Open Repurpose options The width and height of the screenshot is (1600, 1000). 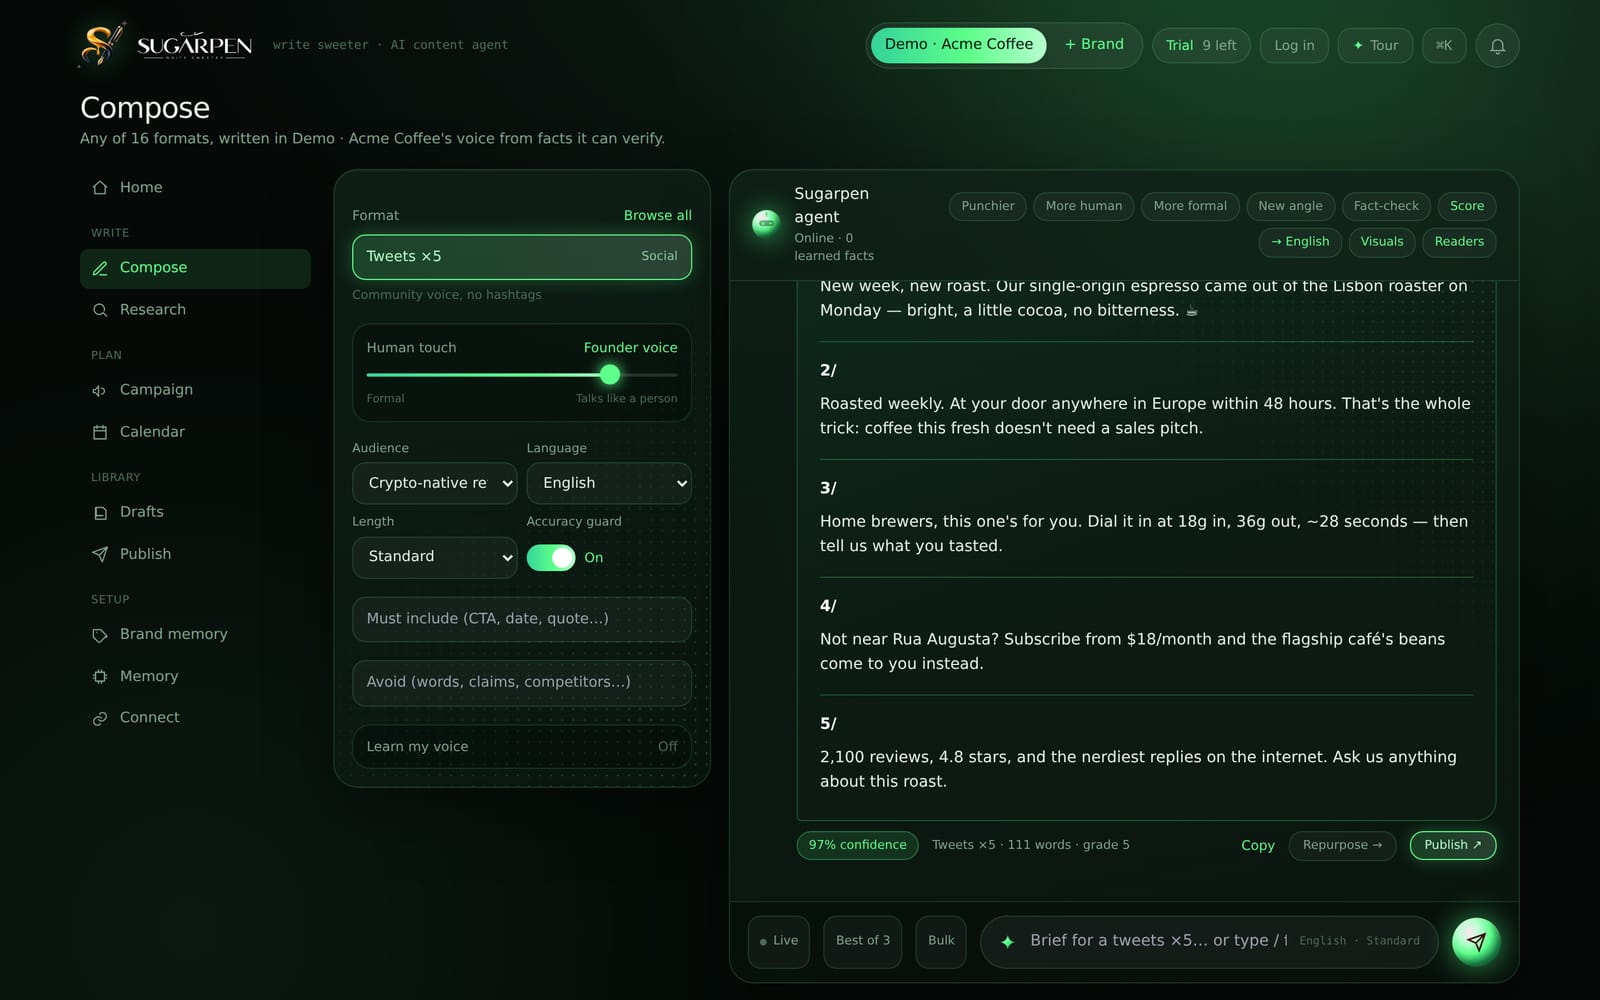pyautogui.click(x=1342, y=845)
